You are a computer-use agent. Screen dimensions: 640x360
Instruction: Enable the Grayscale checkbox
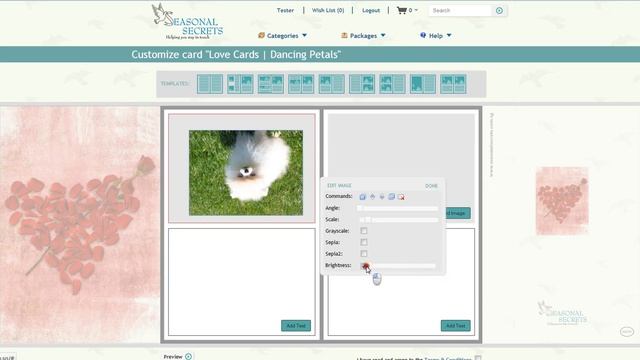pyautogui.click(x=364, y=231)
